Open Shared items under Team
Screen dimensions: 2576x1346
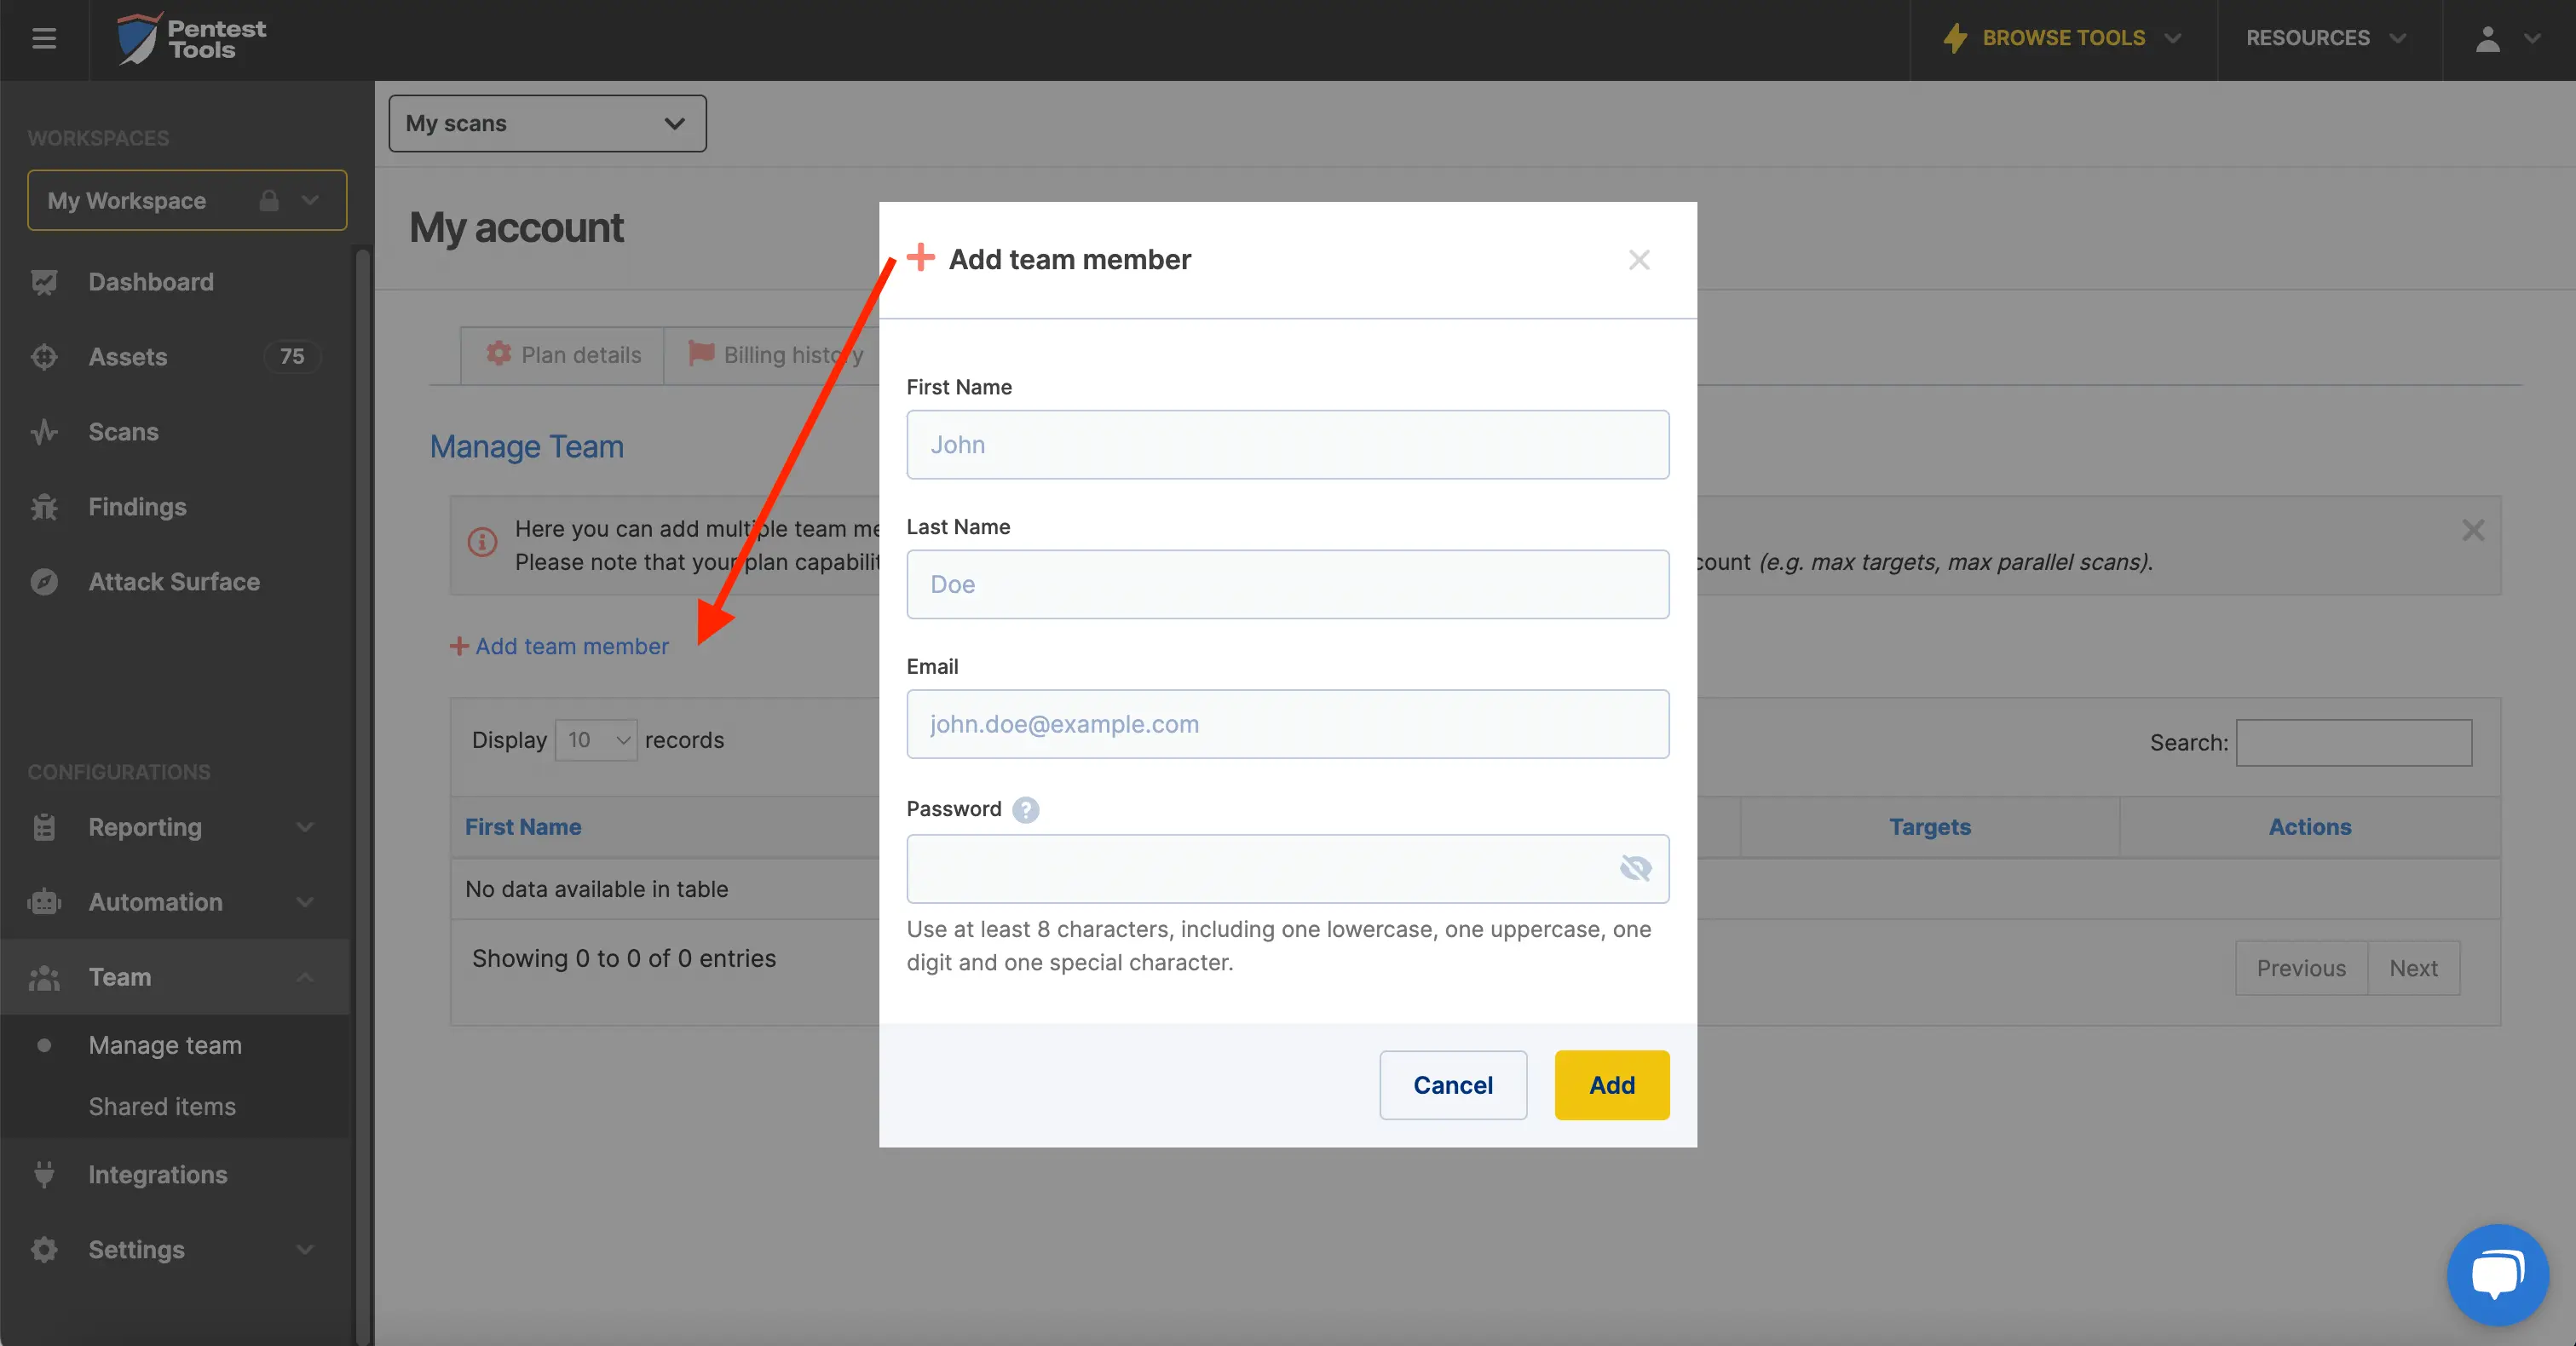click(162, 1106)
